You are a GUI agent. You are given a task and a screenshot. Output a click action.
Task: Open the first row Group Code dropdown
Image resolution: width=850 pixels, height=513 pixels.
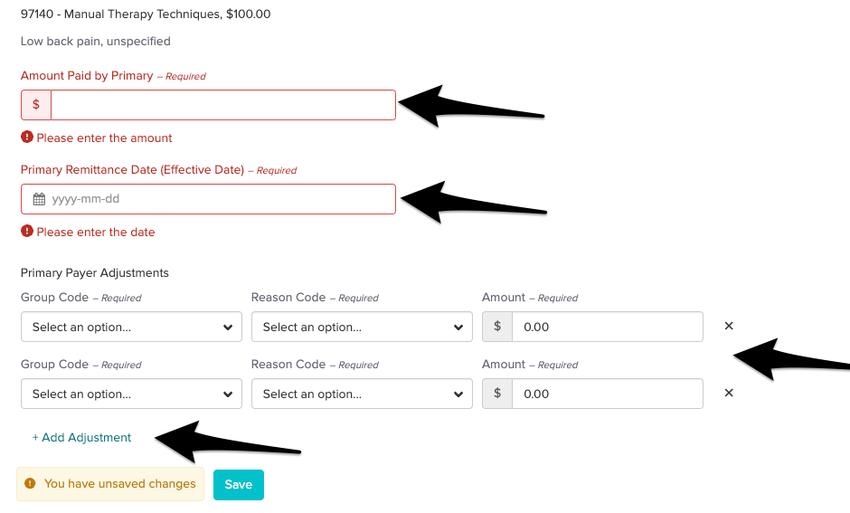click(x=131, y=326)
